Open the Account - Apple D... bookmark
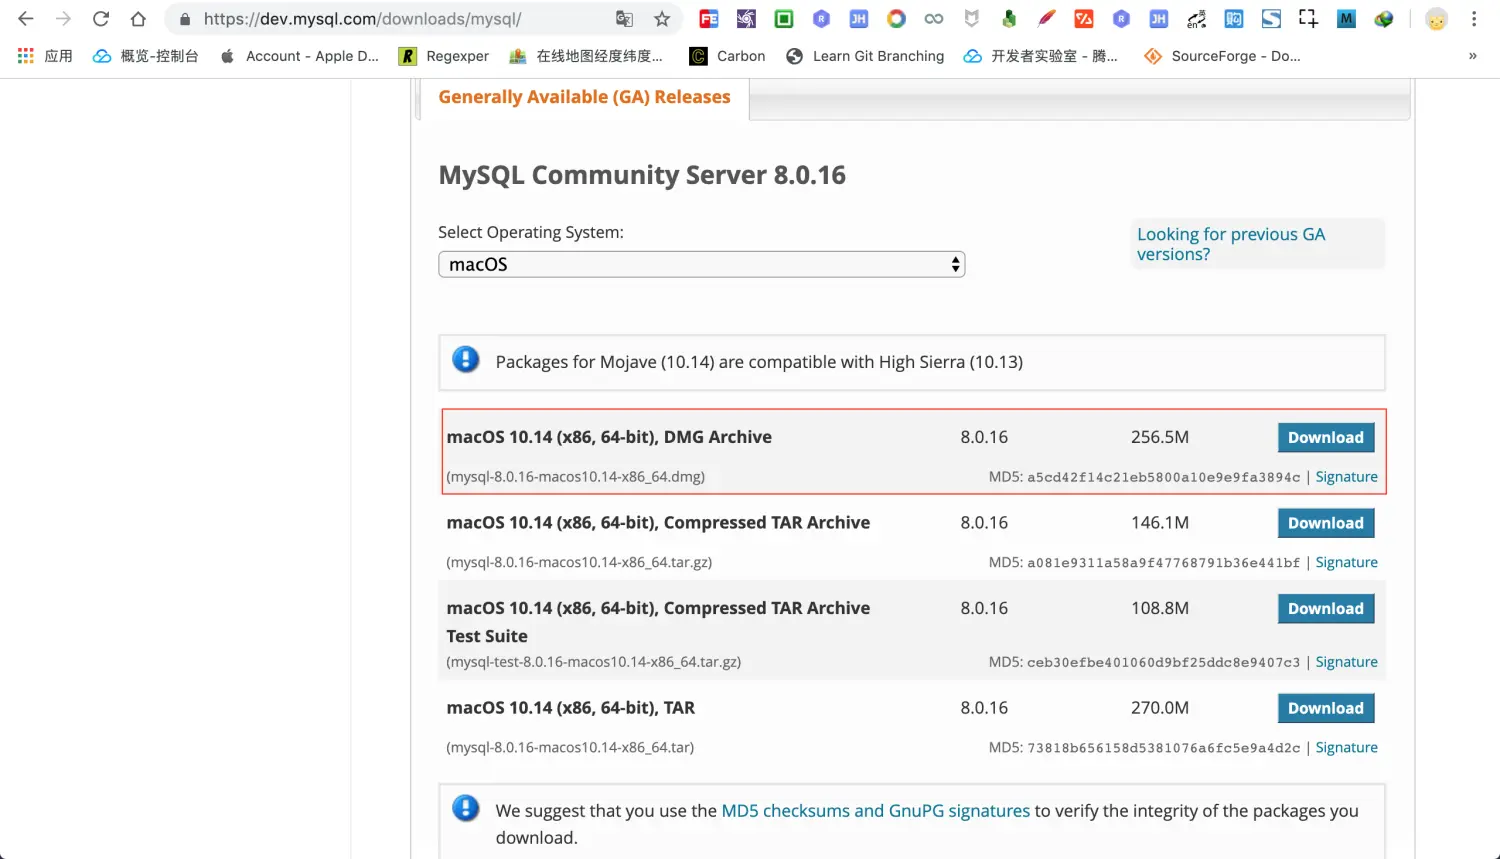Screen dimensions: 1500x859 tap(299, 56)
